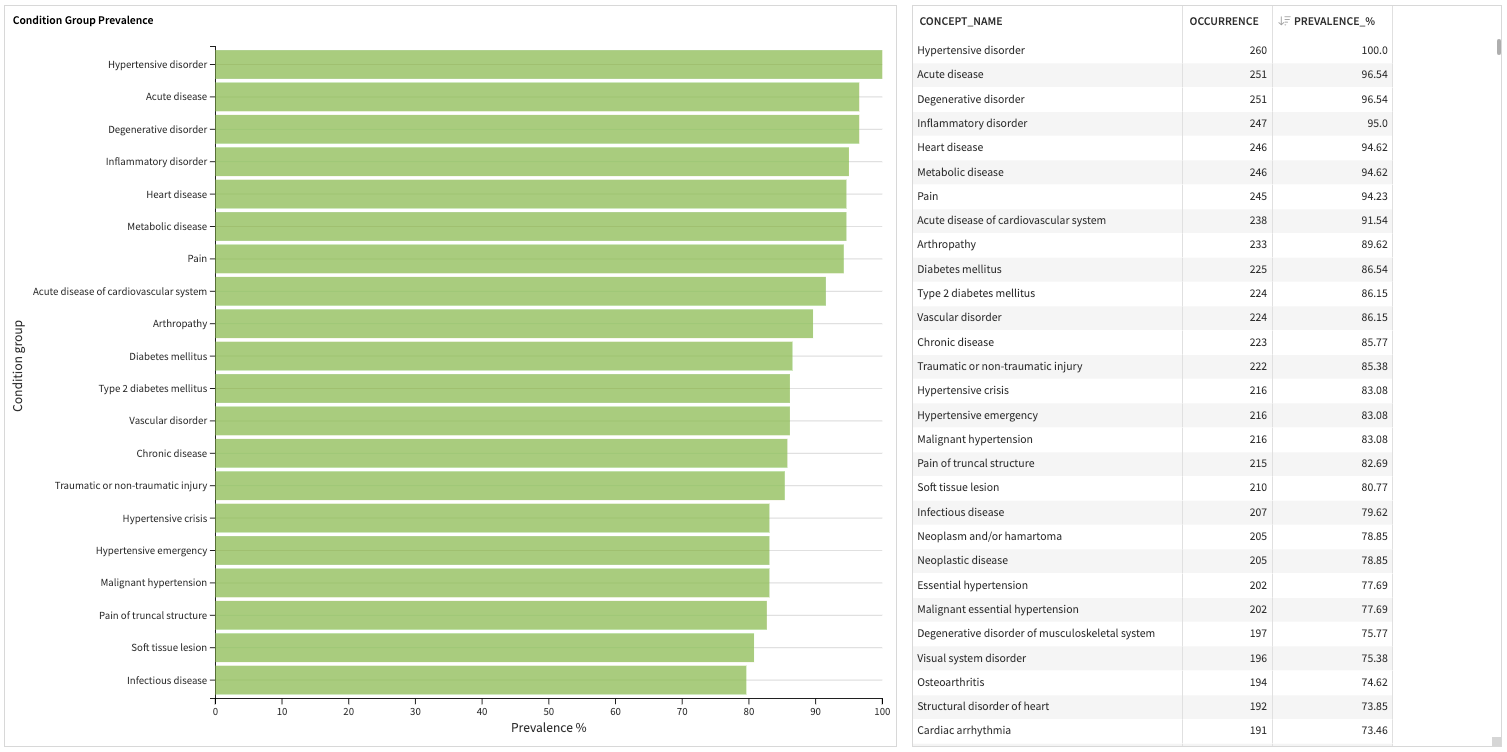Select the Essential hypertension table row
This screenshot has height=752, width=1507.
pos(1100,585)
